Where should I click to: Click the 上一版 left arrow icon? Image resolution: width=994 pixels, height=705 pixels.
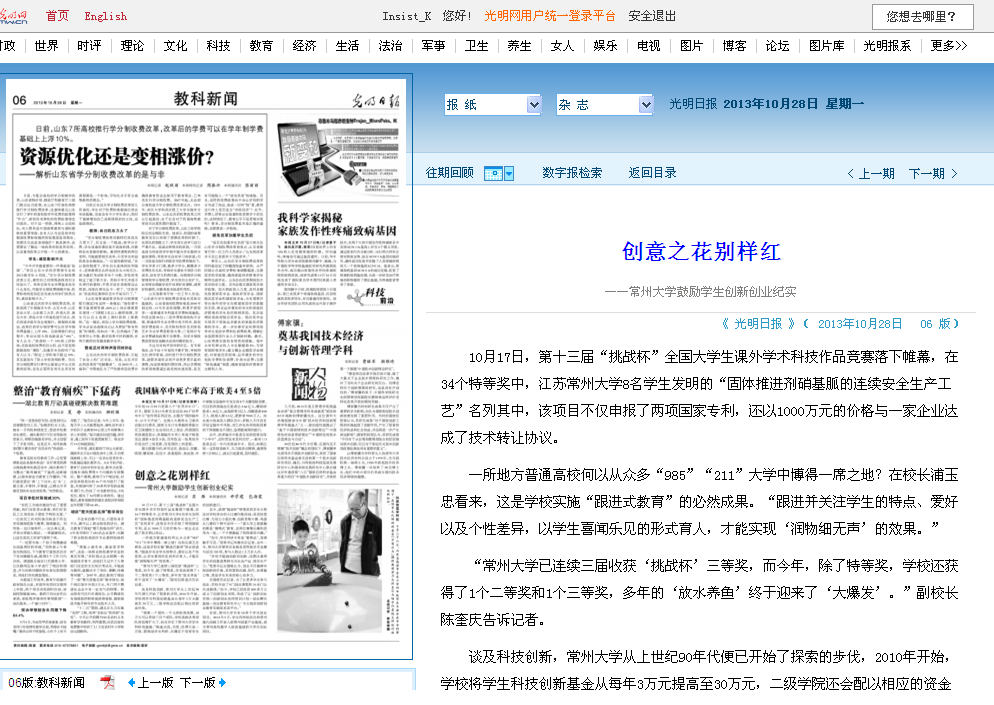pyautogui.click(x=131, y=683)
